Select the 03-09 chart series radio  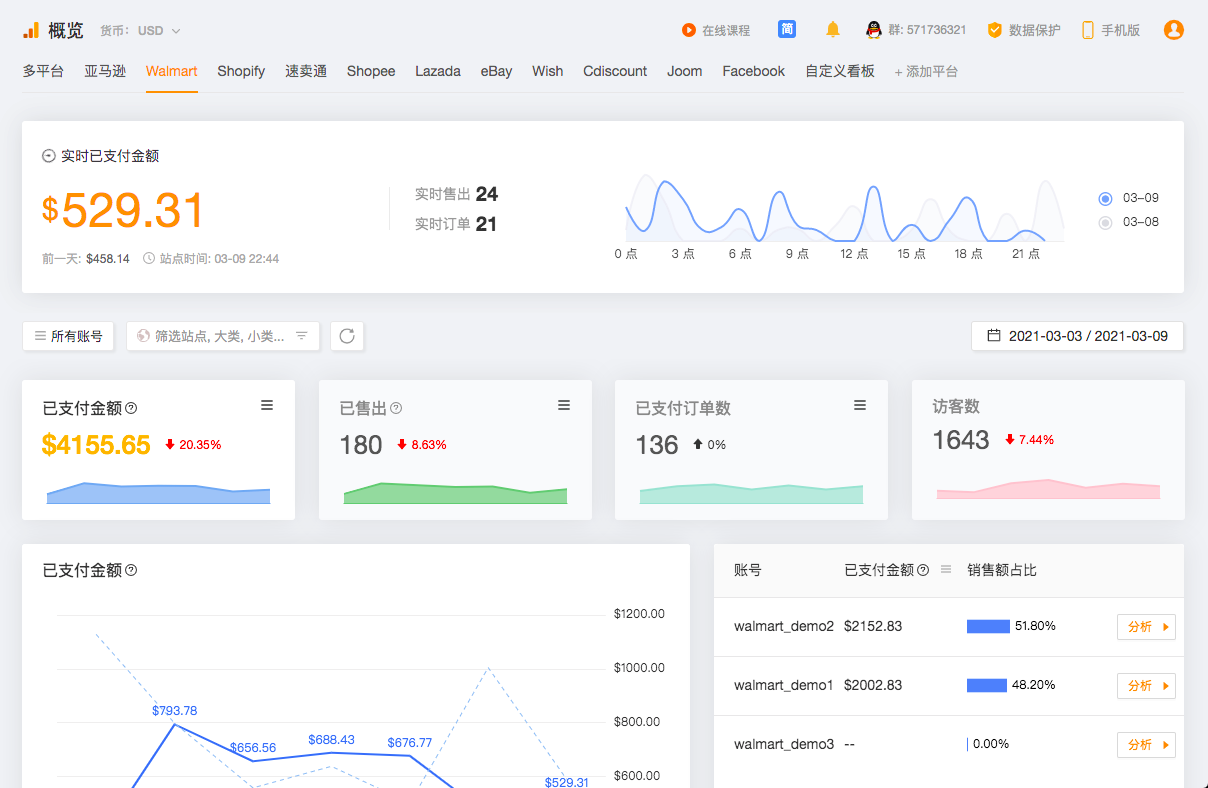tap(1105, 198)
